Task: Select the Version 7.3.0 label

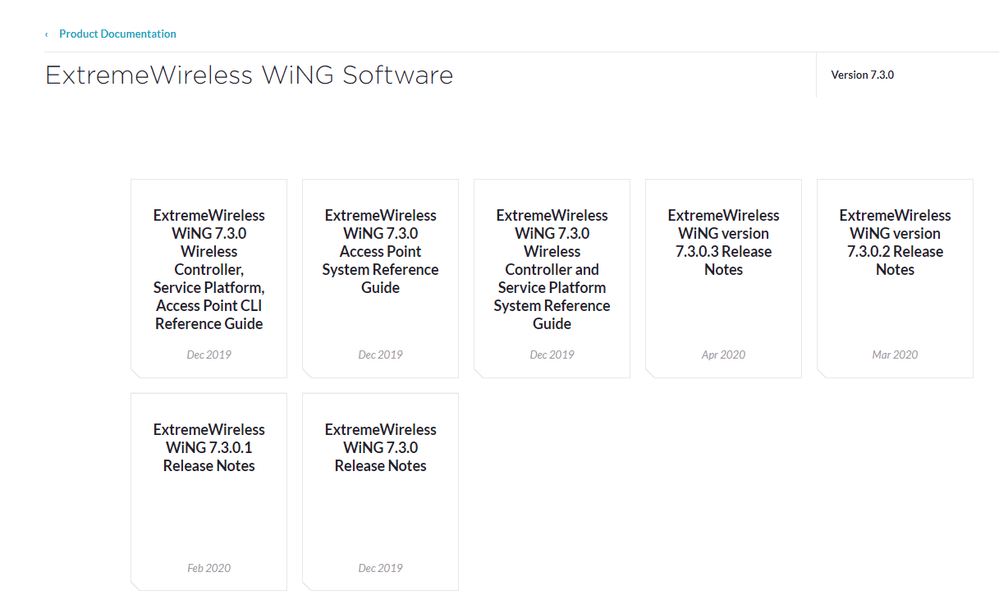Action: click(x=862, y=75)
